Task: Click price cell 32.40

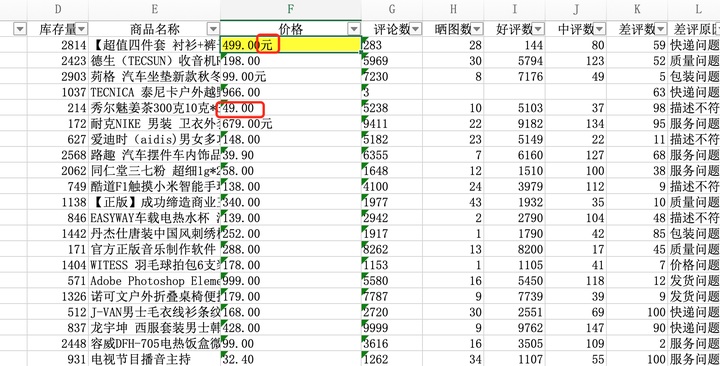Action: (x=291, y=359)
